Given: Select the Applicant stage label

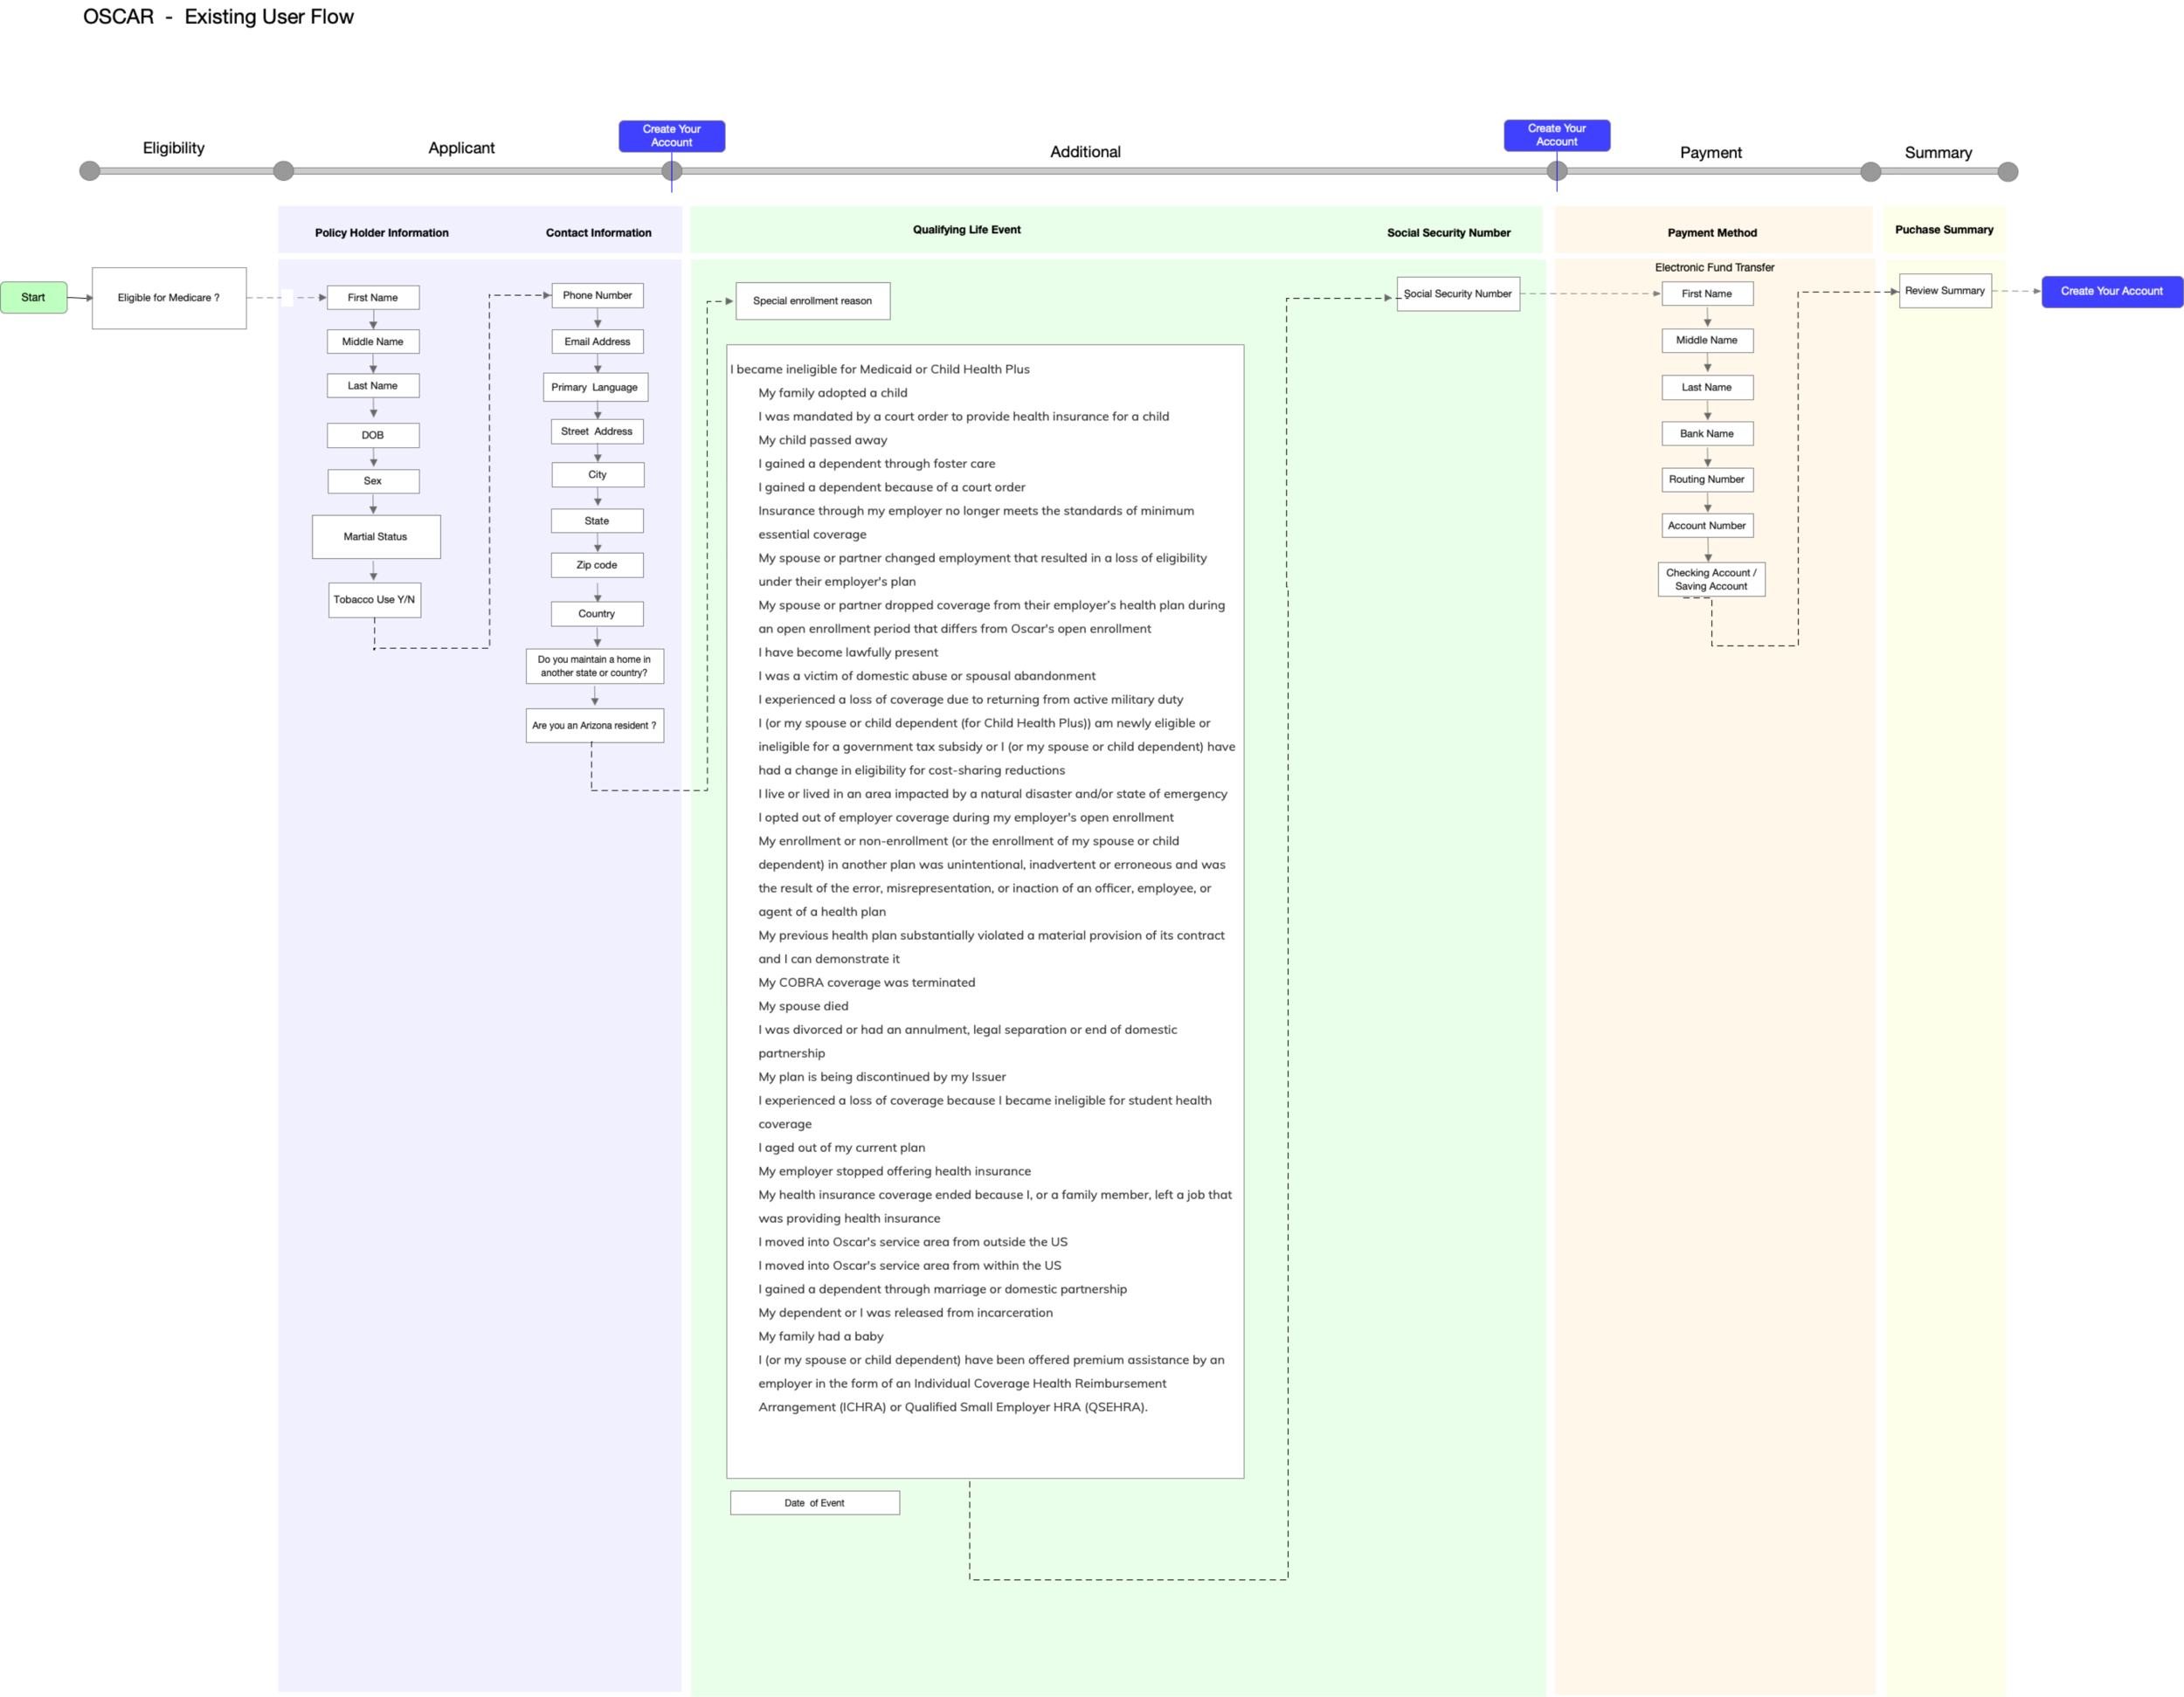Looking at the screenshot, I should click(461, 148).
